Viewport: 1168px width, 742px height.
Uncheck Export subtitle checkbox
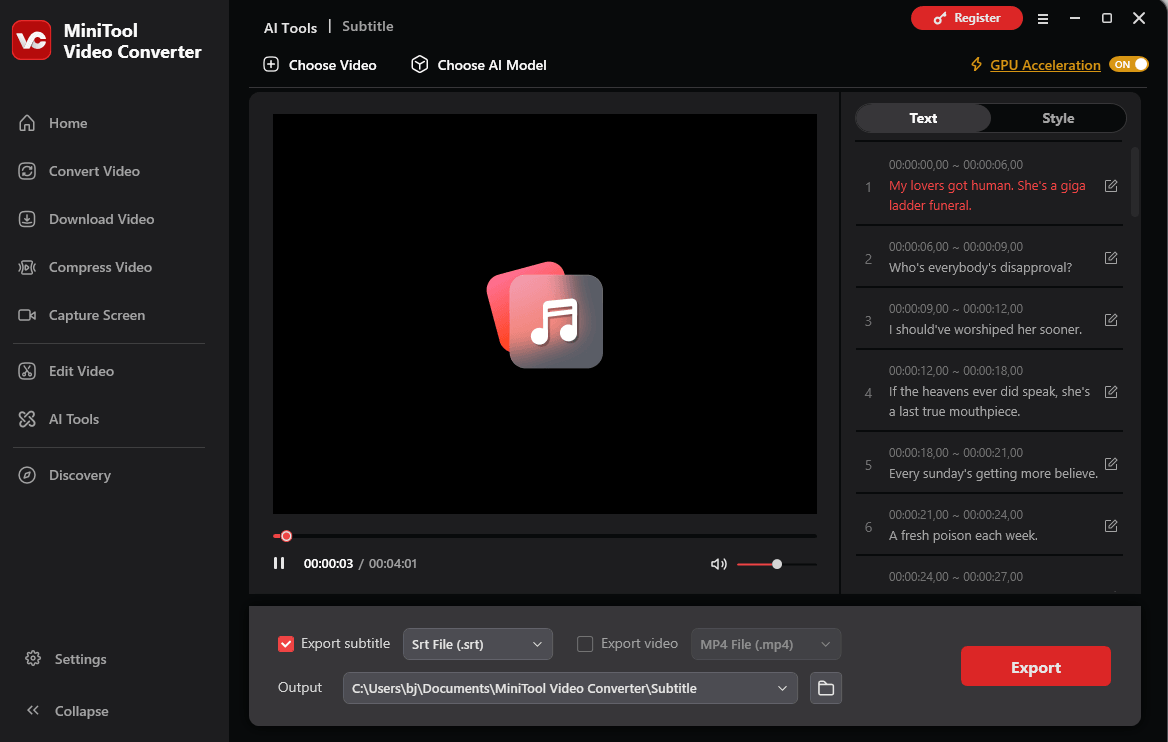(x=286, y=644)
